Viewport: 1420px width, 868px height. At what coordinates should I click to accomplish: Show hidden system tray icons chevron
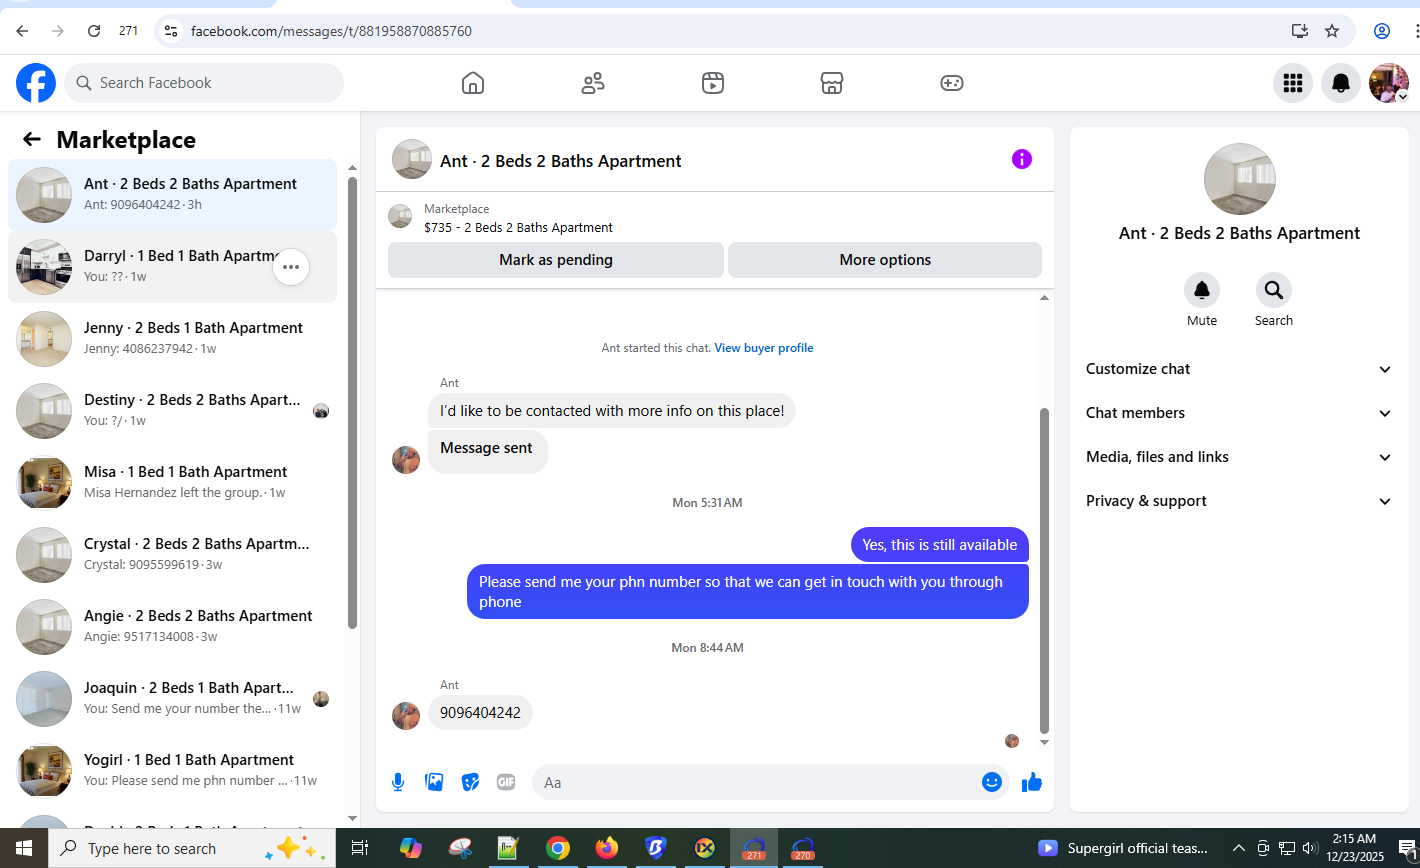click(x=1238, y=848)
